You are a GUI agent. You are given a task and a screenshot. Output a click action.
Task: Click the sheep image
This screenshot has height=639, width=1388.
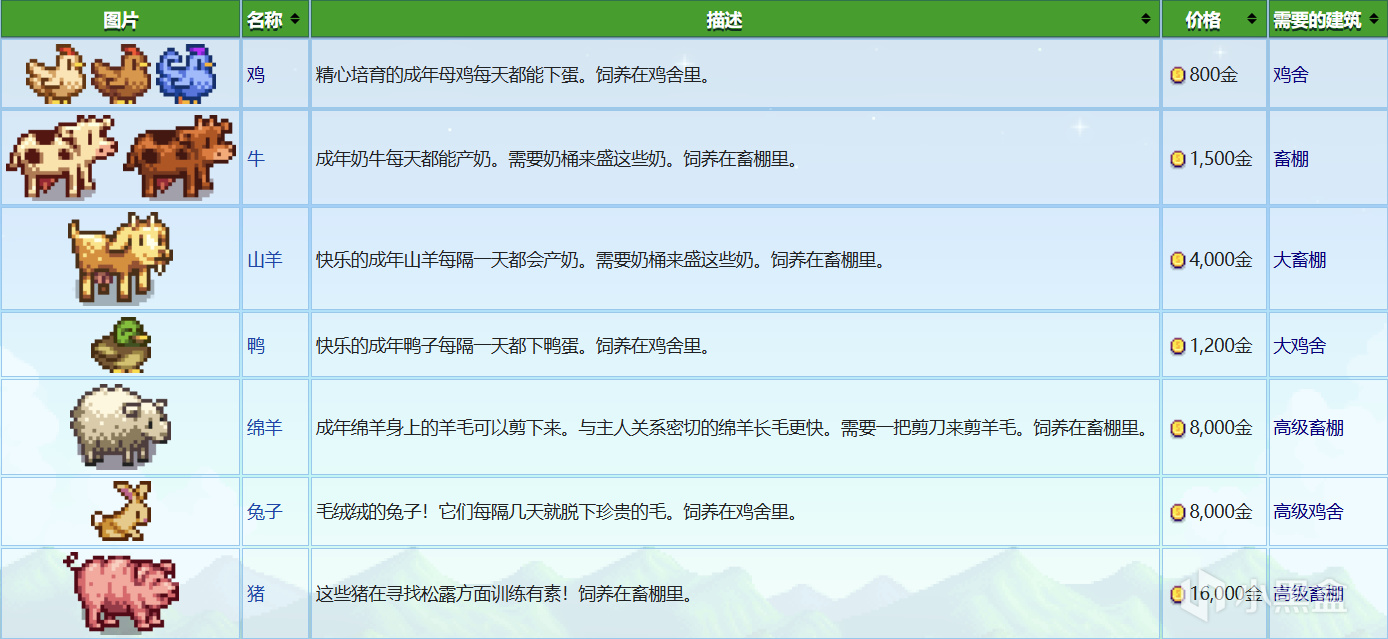coord(120,427)
